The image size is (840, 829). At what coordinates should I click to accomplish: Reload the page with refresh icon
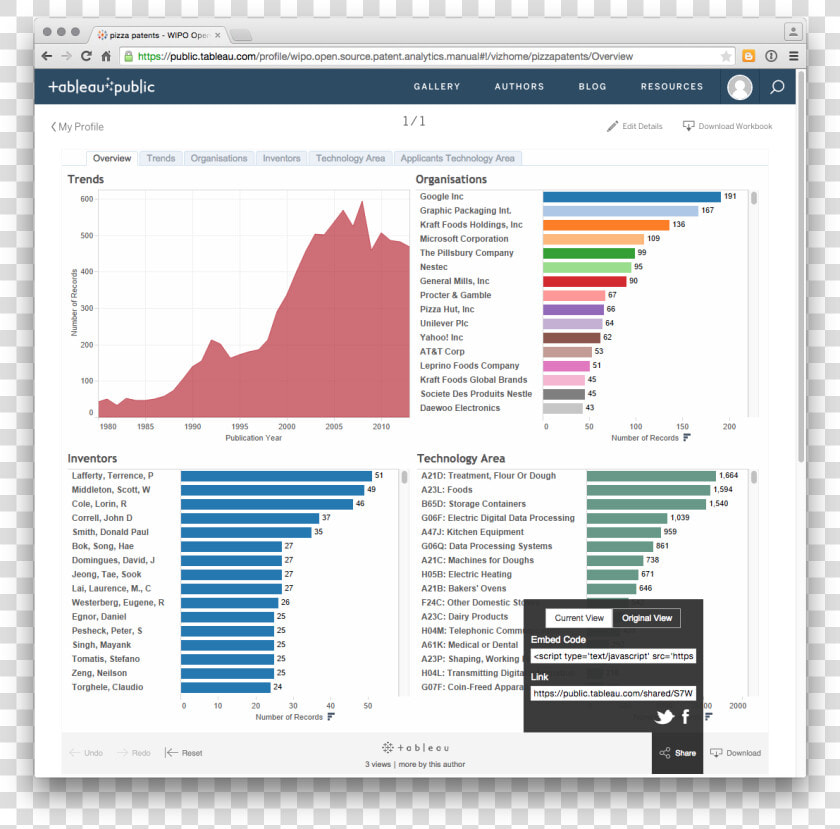coord(86,56)
